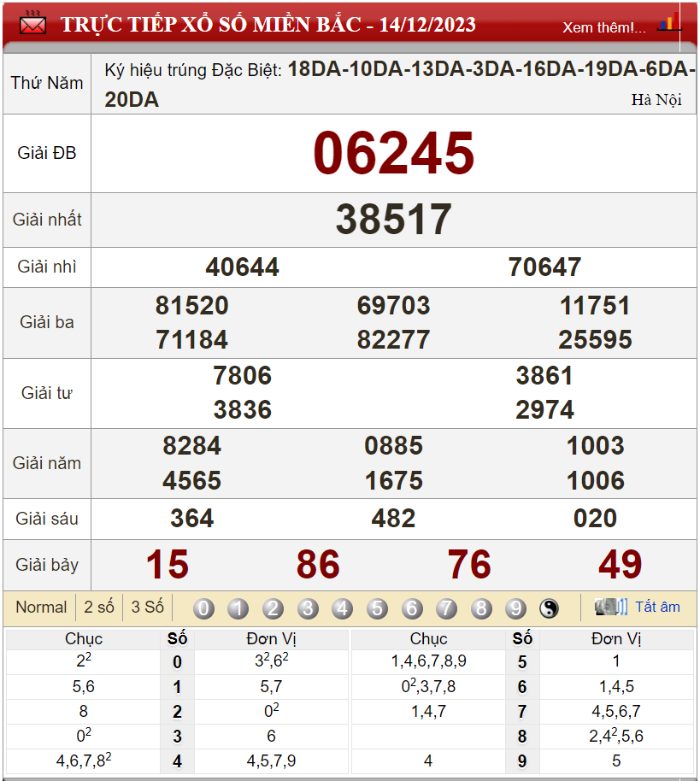
Task: Click row number 0 in Số column
Action: pos(177,662)
